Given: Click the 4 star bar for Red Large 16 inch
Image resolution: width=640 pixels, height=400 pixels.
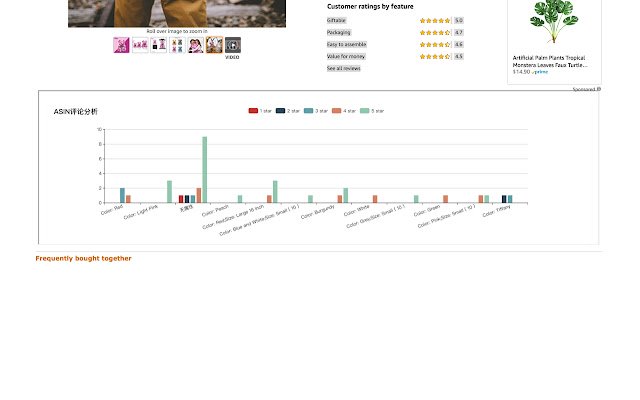Looking at the screenshot, I should (x=269, y=199).
